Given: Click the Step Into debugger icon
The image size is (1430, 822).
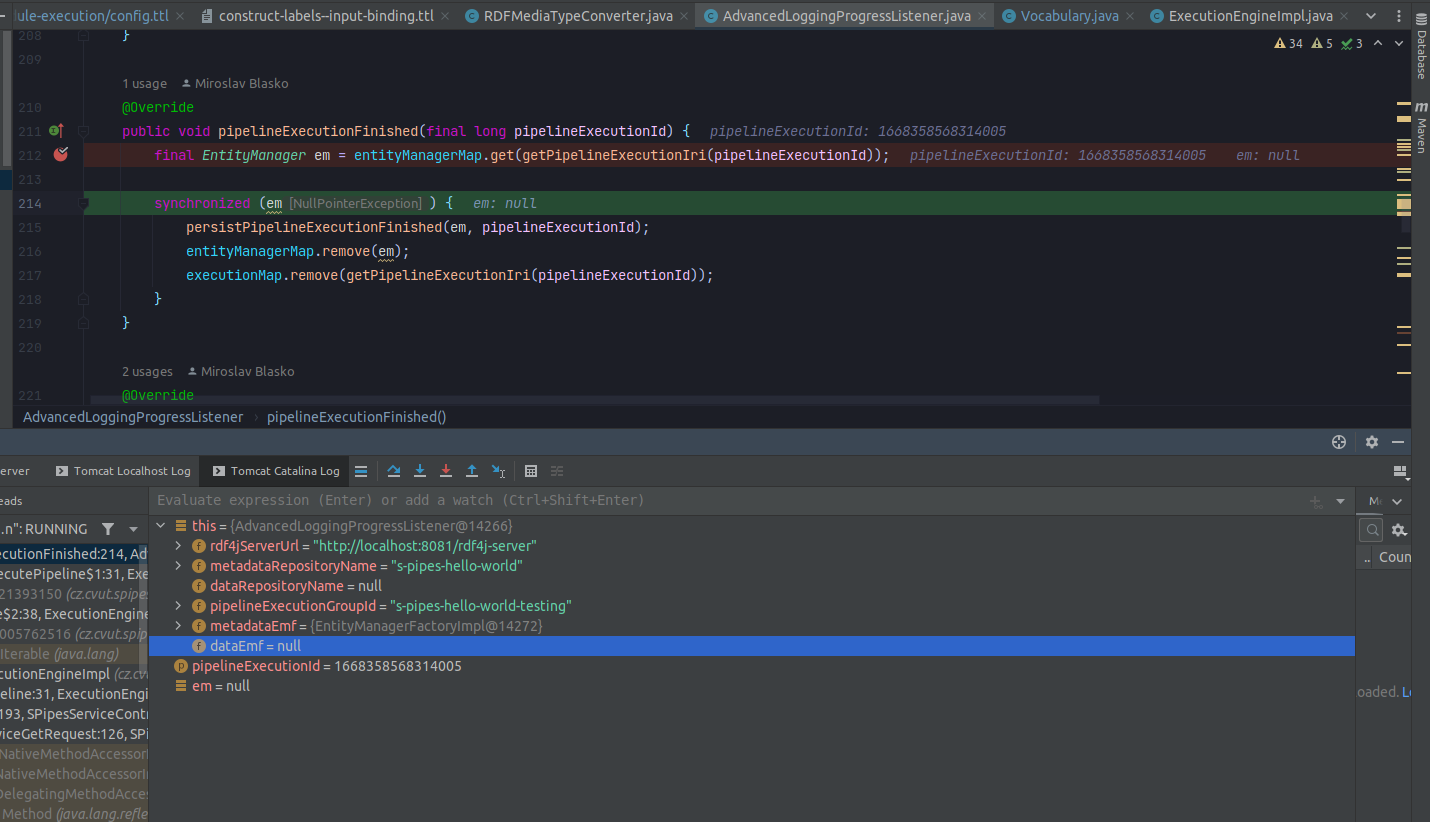Looking at the screenshot, I should 420,471.
